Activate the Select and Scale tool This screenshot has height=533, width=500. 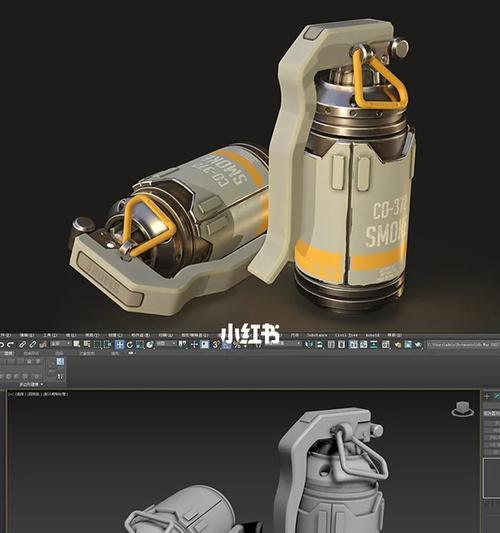click(x=139, y=344)
